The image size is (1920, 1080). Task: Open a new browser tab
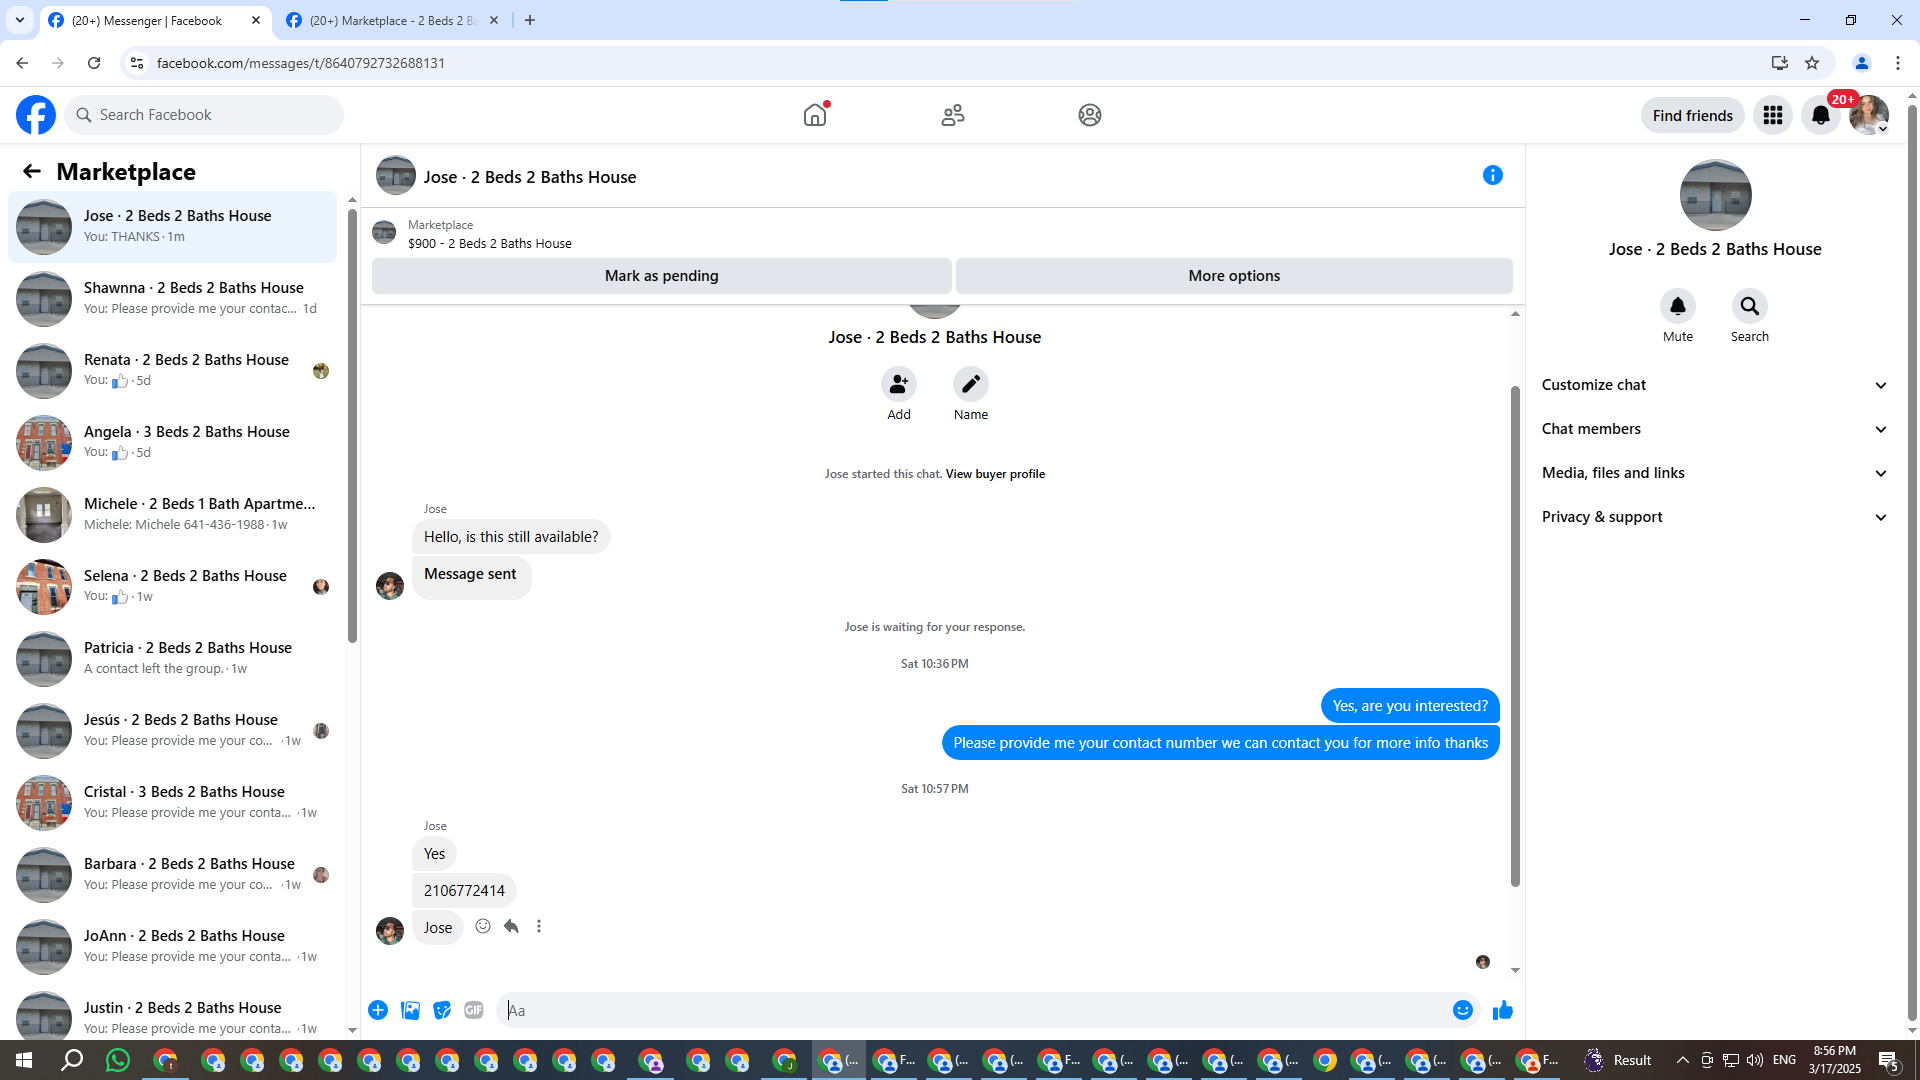point(530,20)
